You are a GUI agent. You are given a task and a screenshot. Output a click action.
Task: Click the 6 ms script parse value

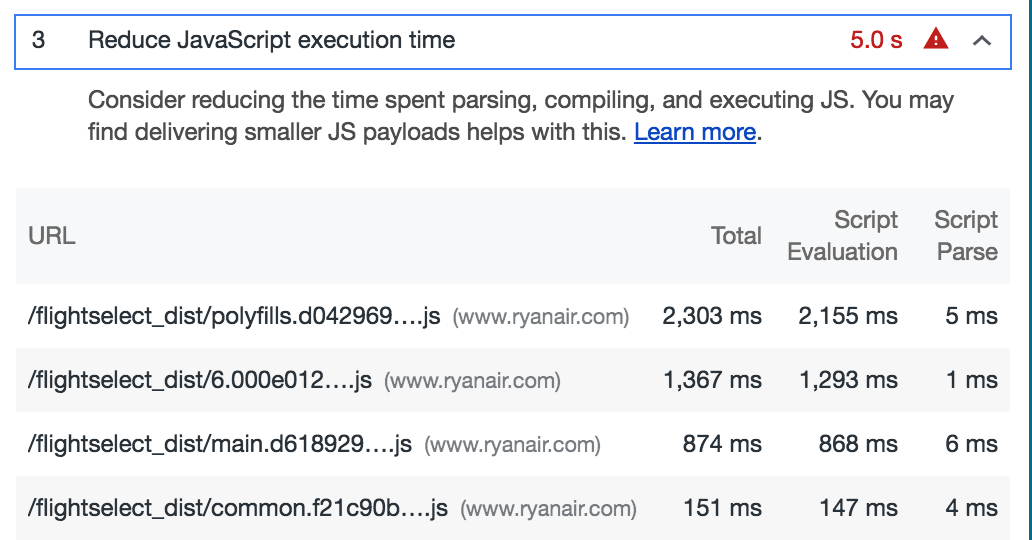pos(971,445)
